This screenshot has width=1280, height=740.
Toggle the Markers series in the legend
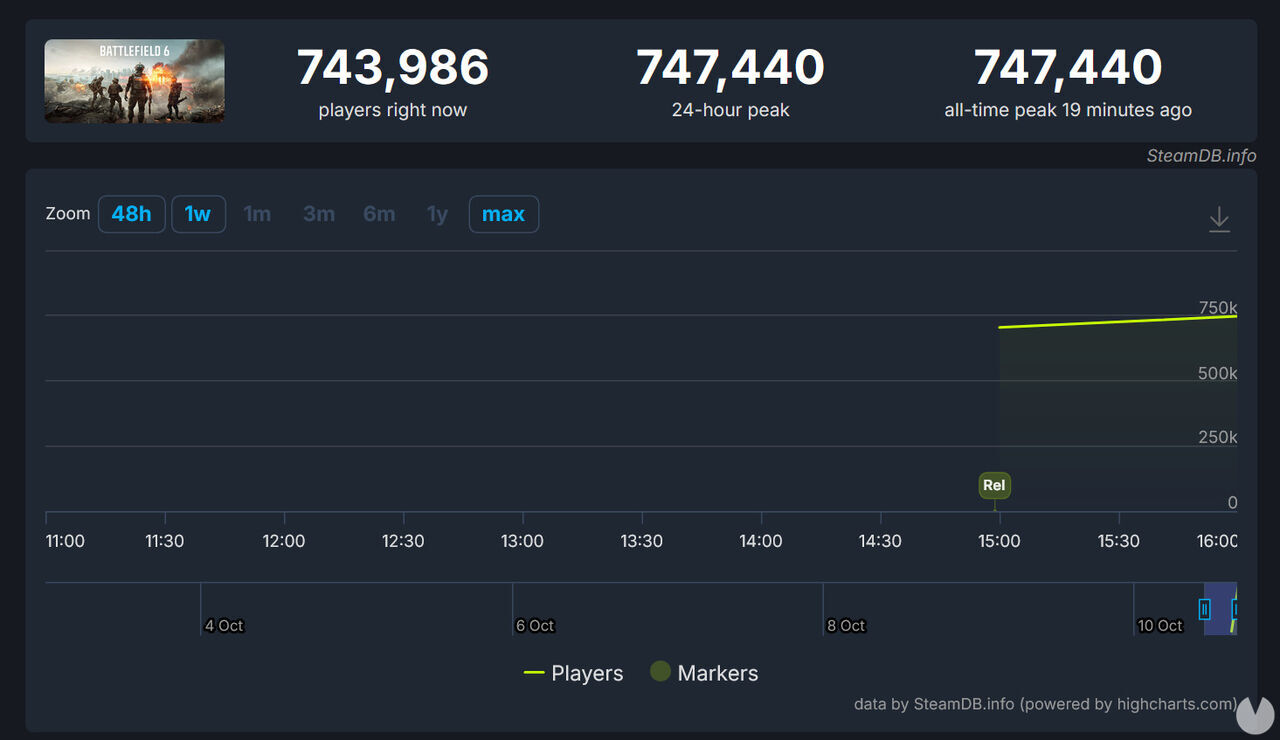pyautogui.click(x=704, y=673)
